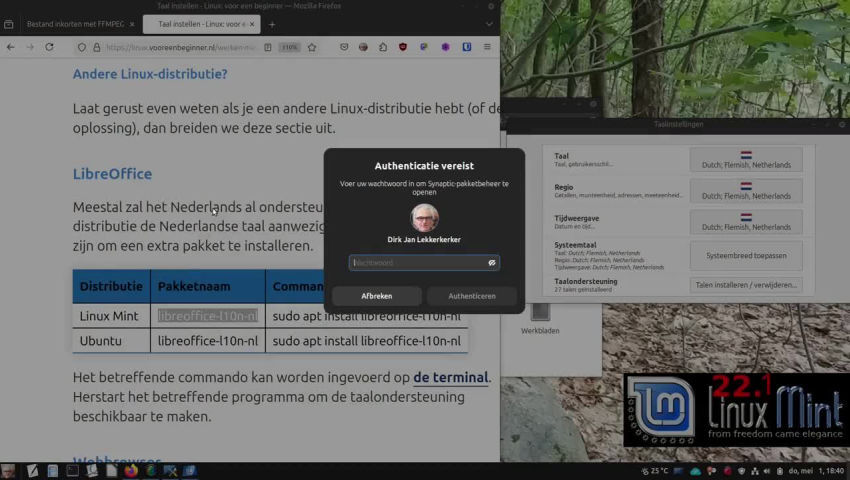
Task: Open a new Firefox tab with the plus
Action: [x=272, y=24]
